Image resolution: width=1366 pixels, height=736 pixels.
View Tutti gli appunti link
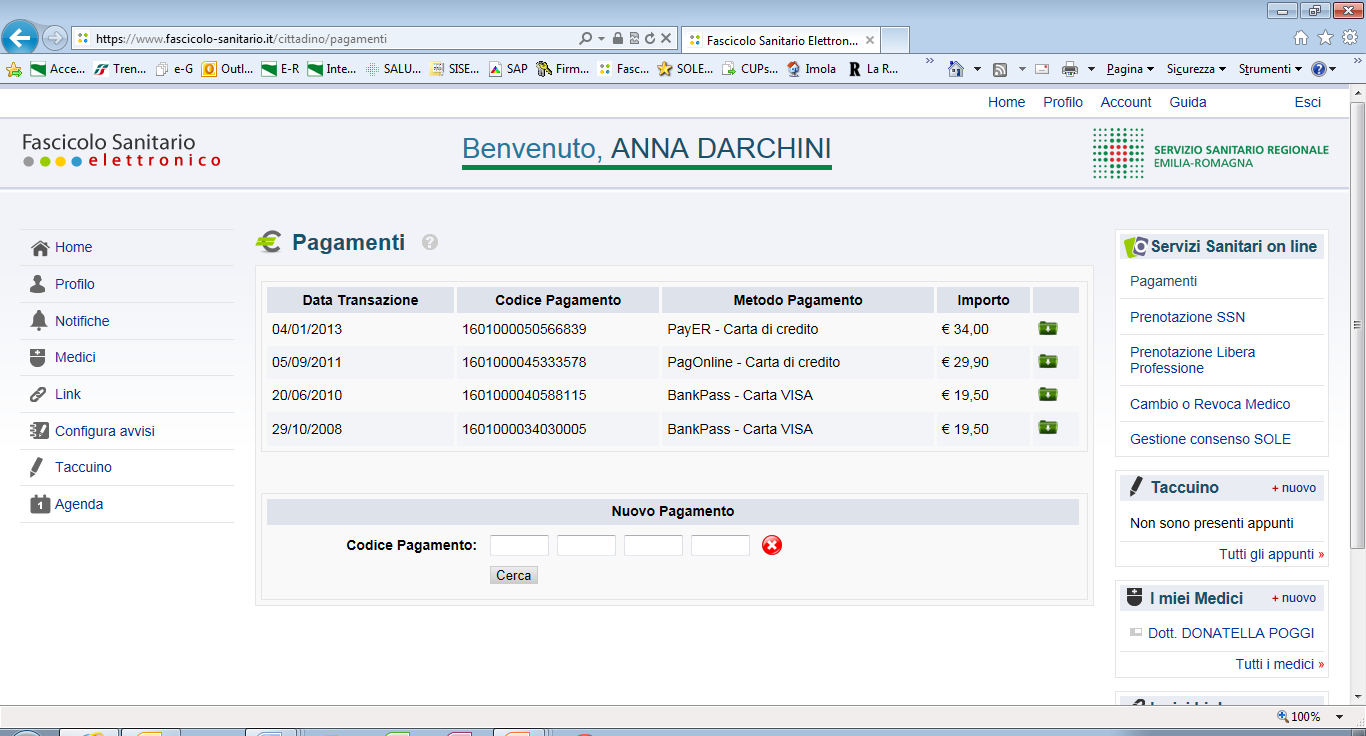coord(1271,554)
